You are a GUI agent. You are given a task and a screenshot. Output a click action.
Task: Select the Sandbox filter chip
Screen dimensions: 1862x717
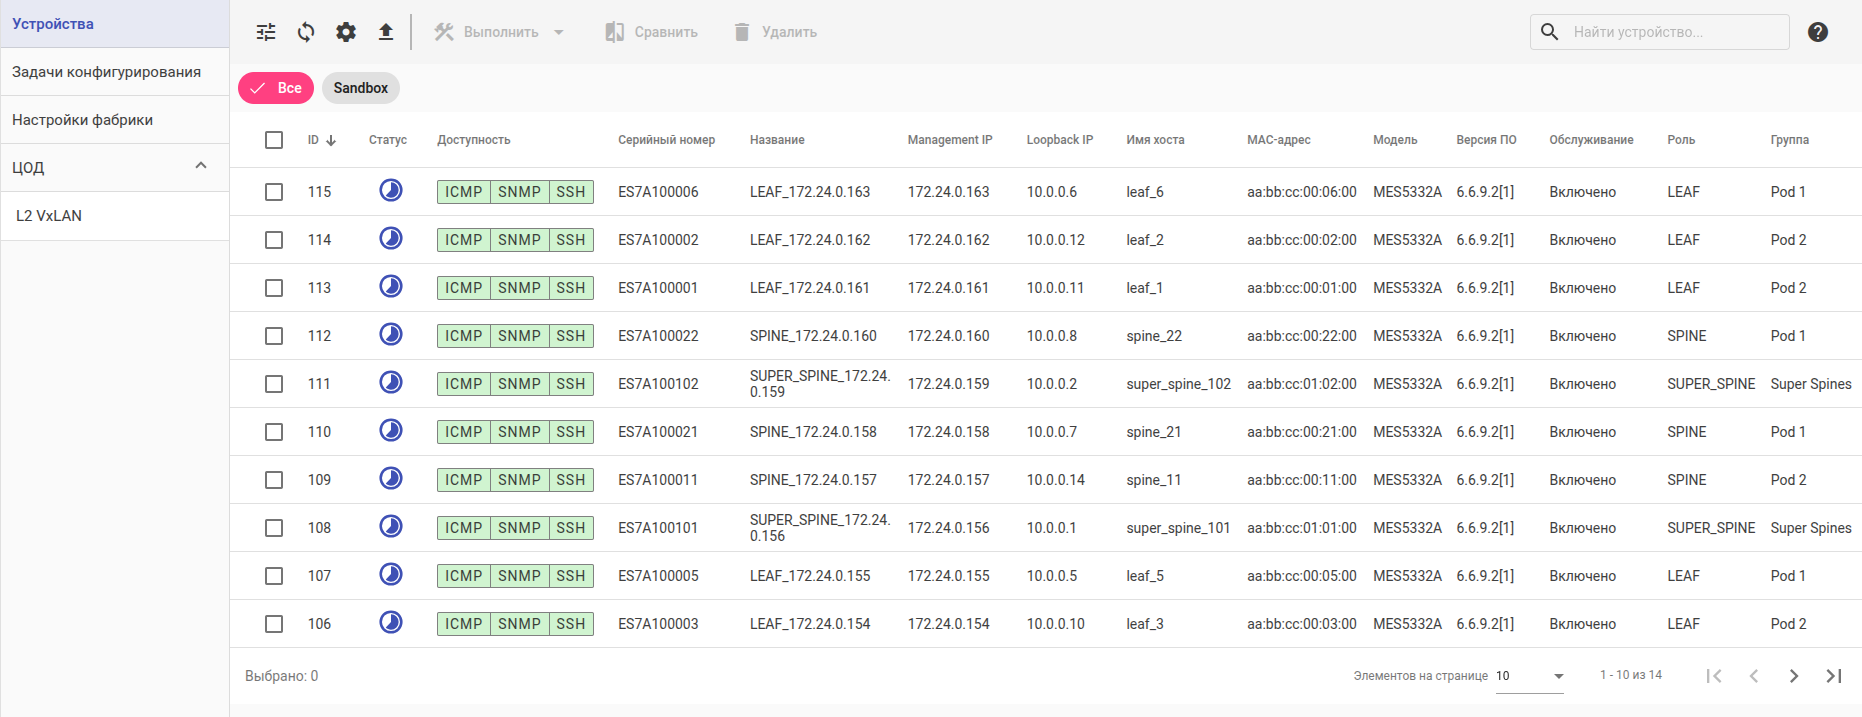(x=360, y=88)
